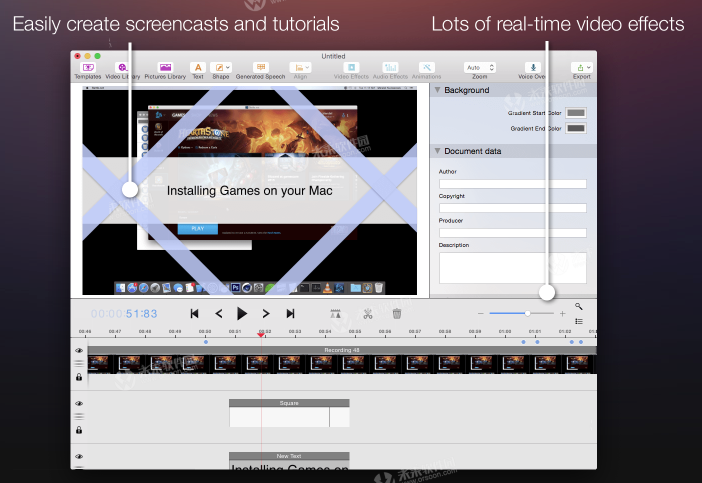Viewport: 702px width, 483px height.
Task: Click into the Description text box
Action: 513,268
